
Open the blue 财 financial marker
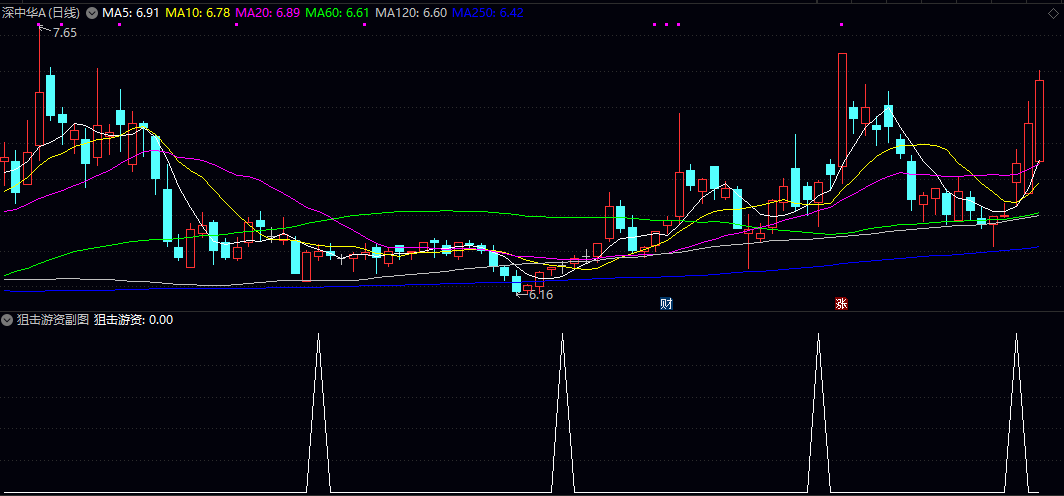[666, 303]
